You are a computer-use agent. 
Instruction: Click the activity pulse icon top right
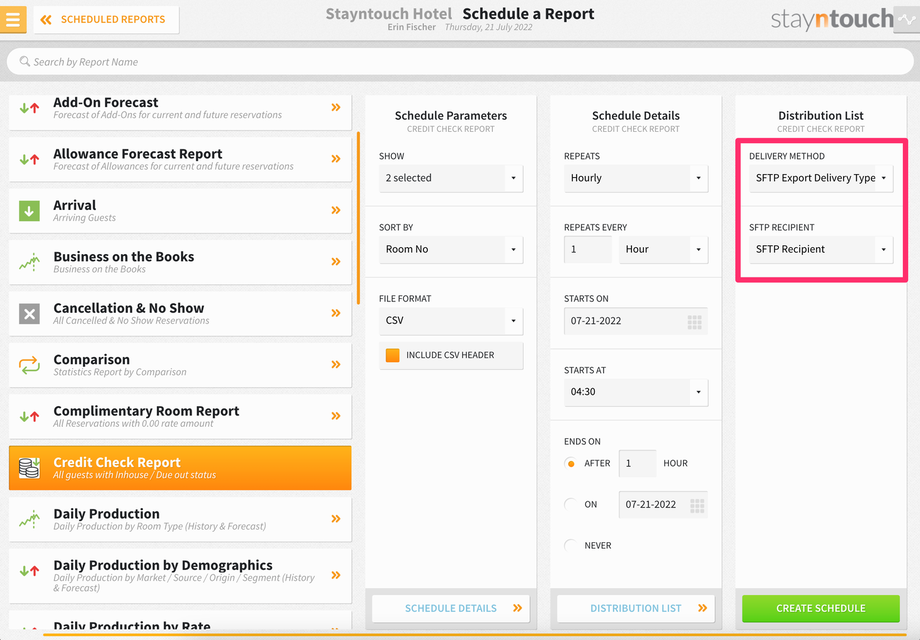coord(906,19)
